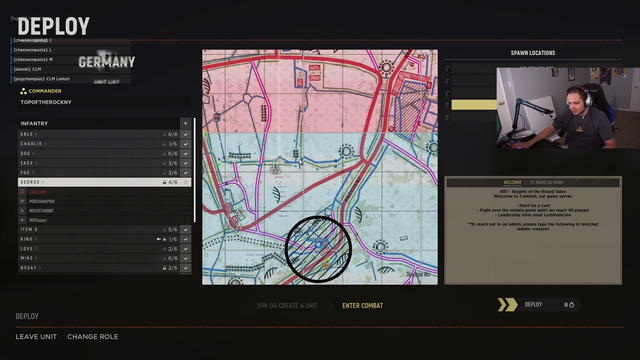640x360 pixels.
Task: Expand the LOVE squad row
Action: (99, 249)
